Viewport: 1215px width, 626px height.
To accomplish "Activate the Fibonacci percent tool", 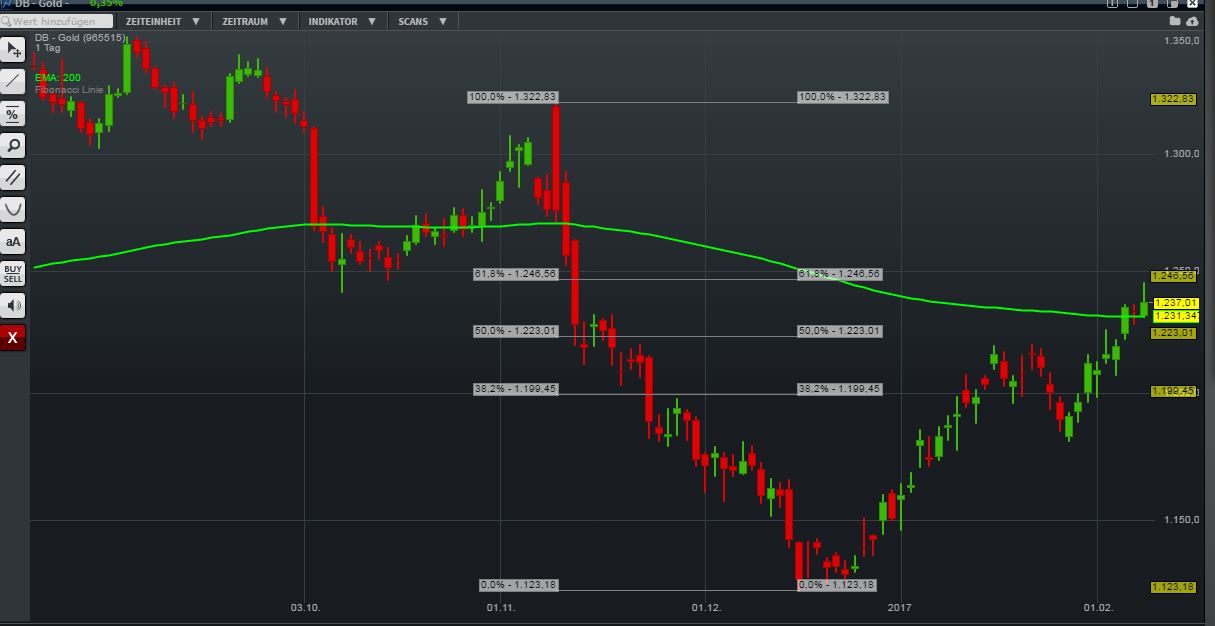I will pyautogui.click(x=13, y=114).
